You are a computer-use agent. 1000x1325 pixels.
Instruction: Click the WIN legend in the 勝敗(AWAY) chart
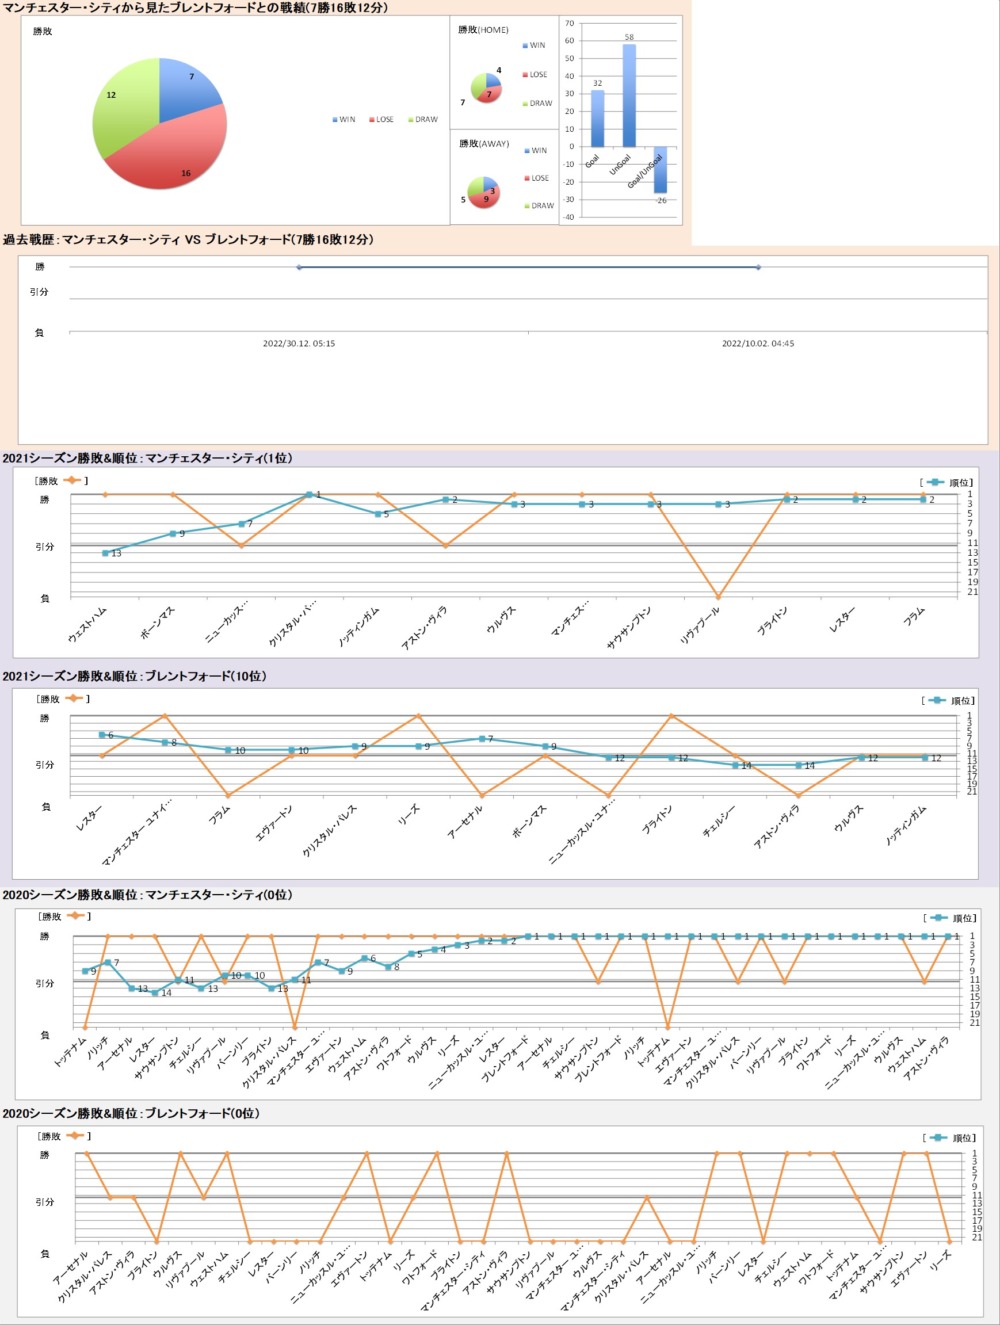click(535, 151)
